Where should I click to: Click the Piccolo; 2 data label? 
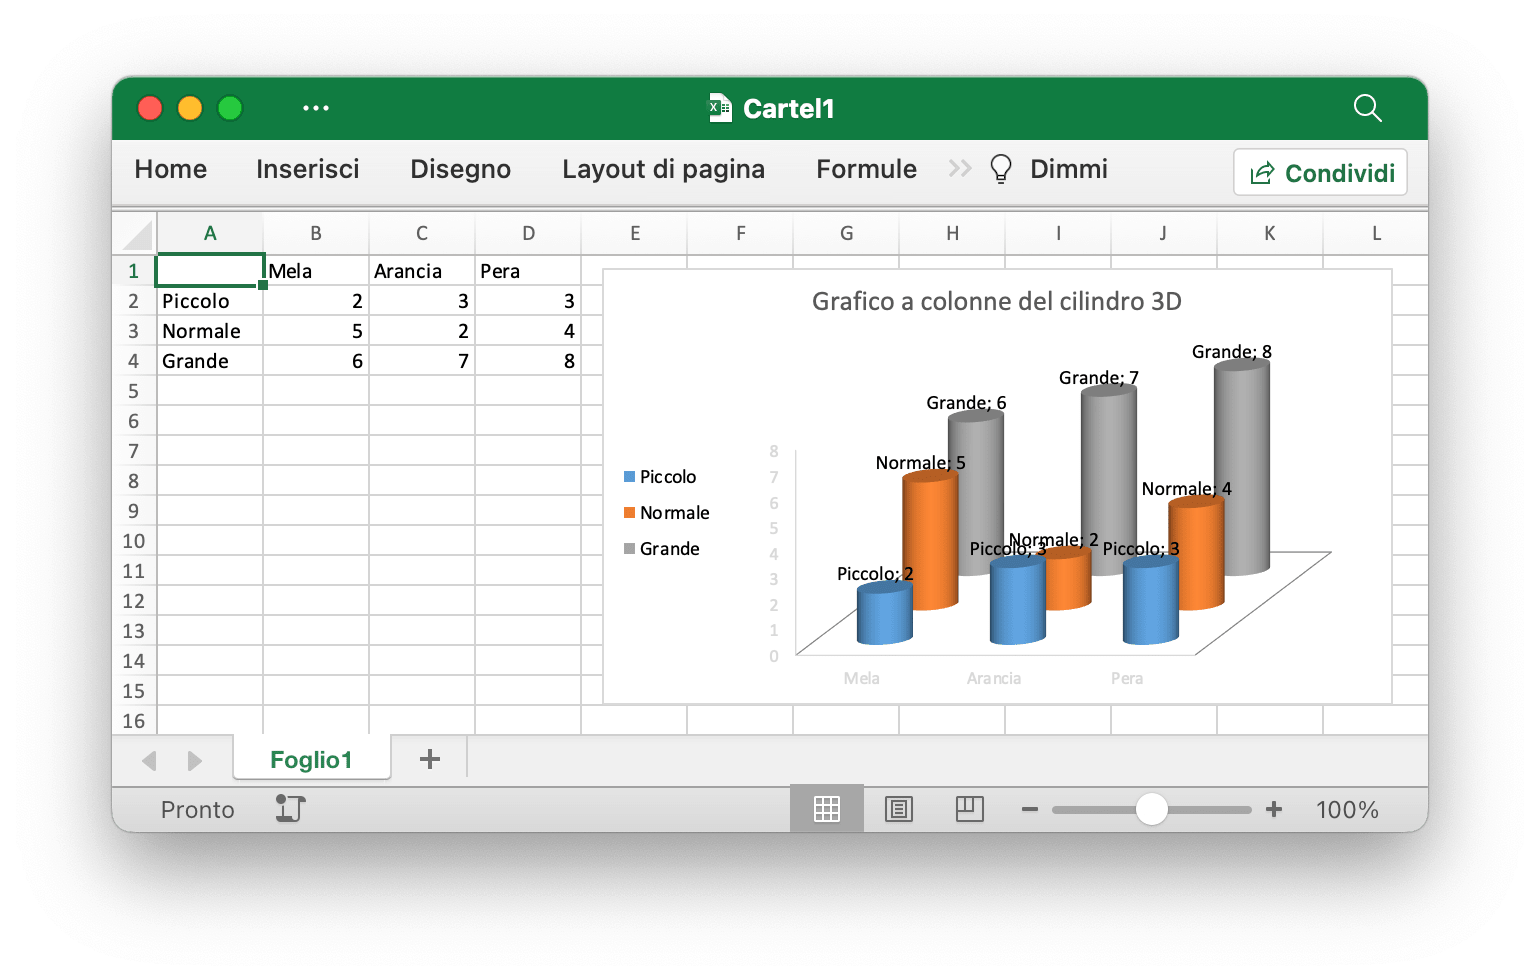pos(875,573)
